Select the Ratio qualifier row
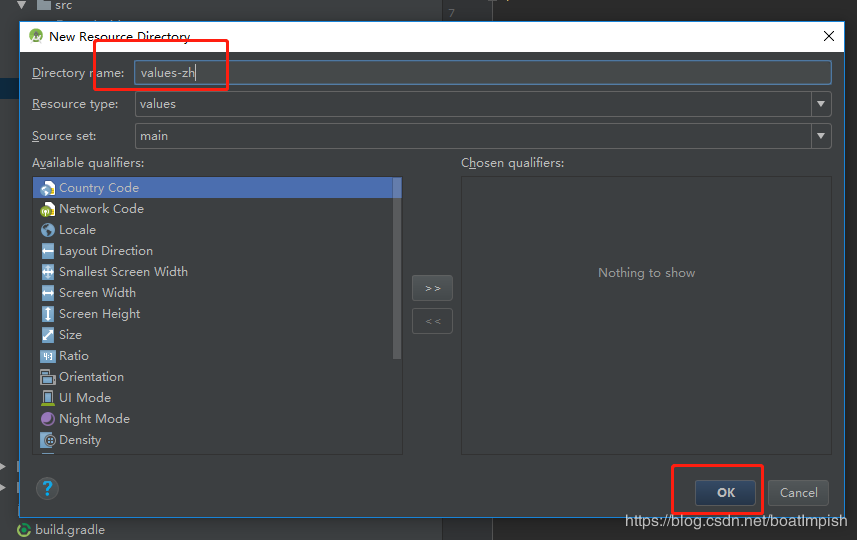The width and height of the screenshot is (857, 540). [x=213, y=356]
